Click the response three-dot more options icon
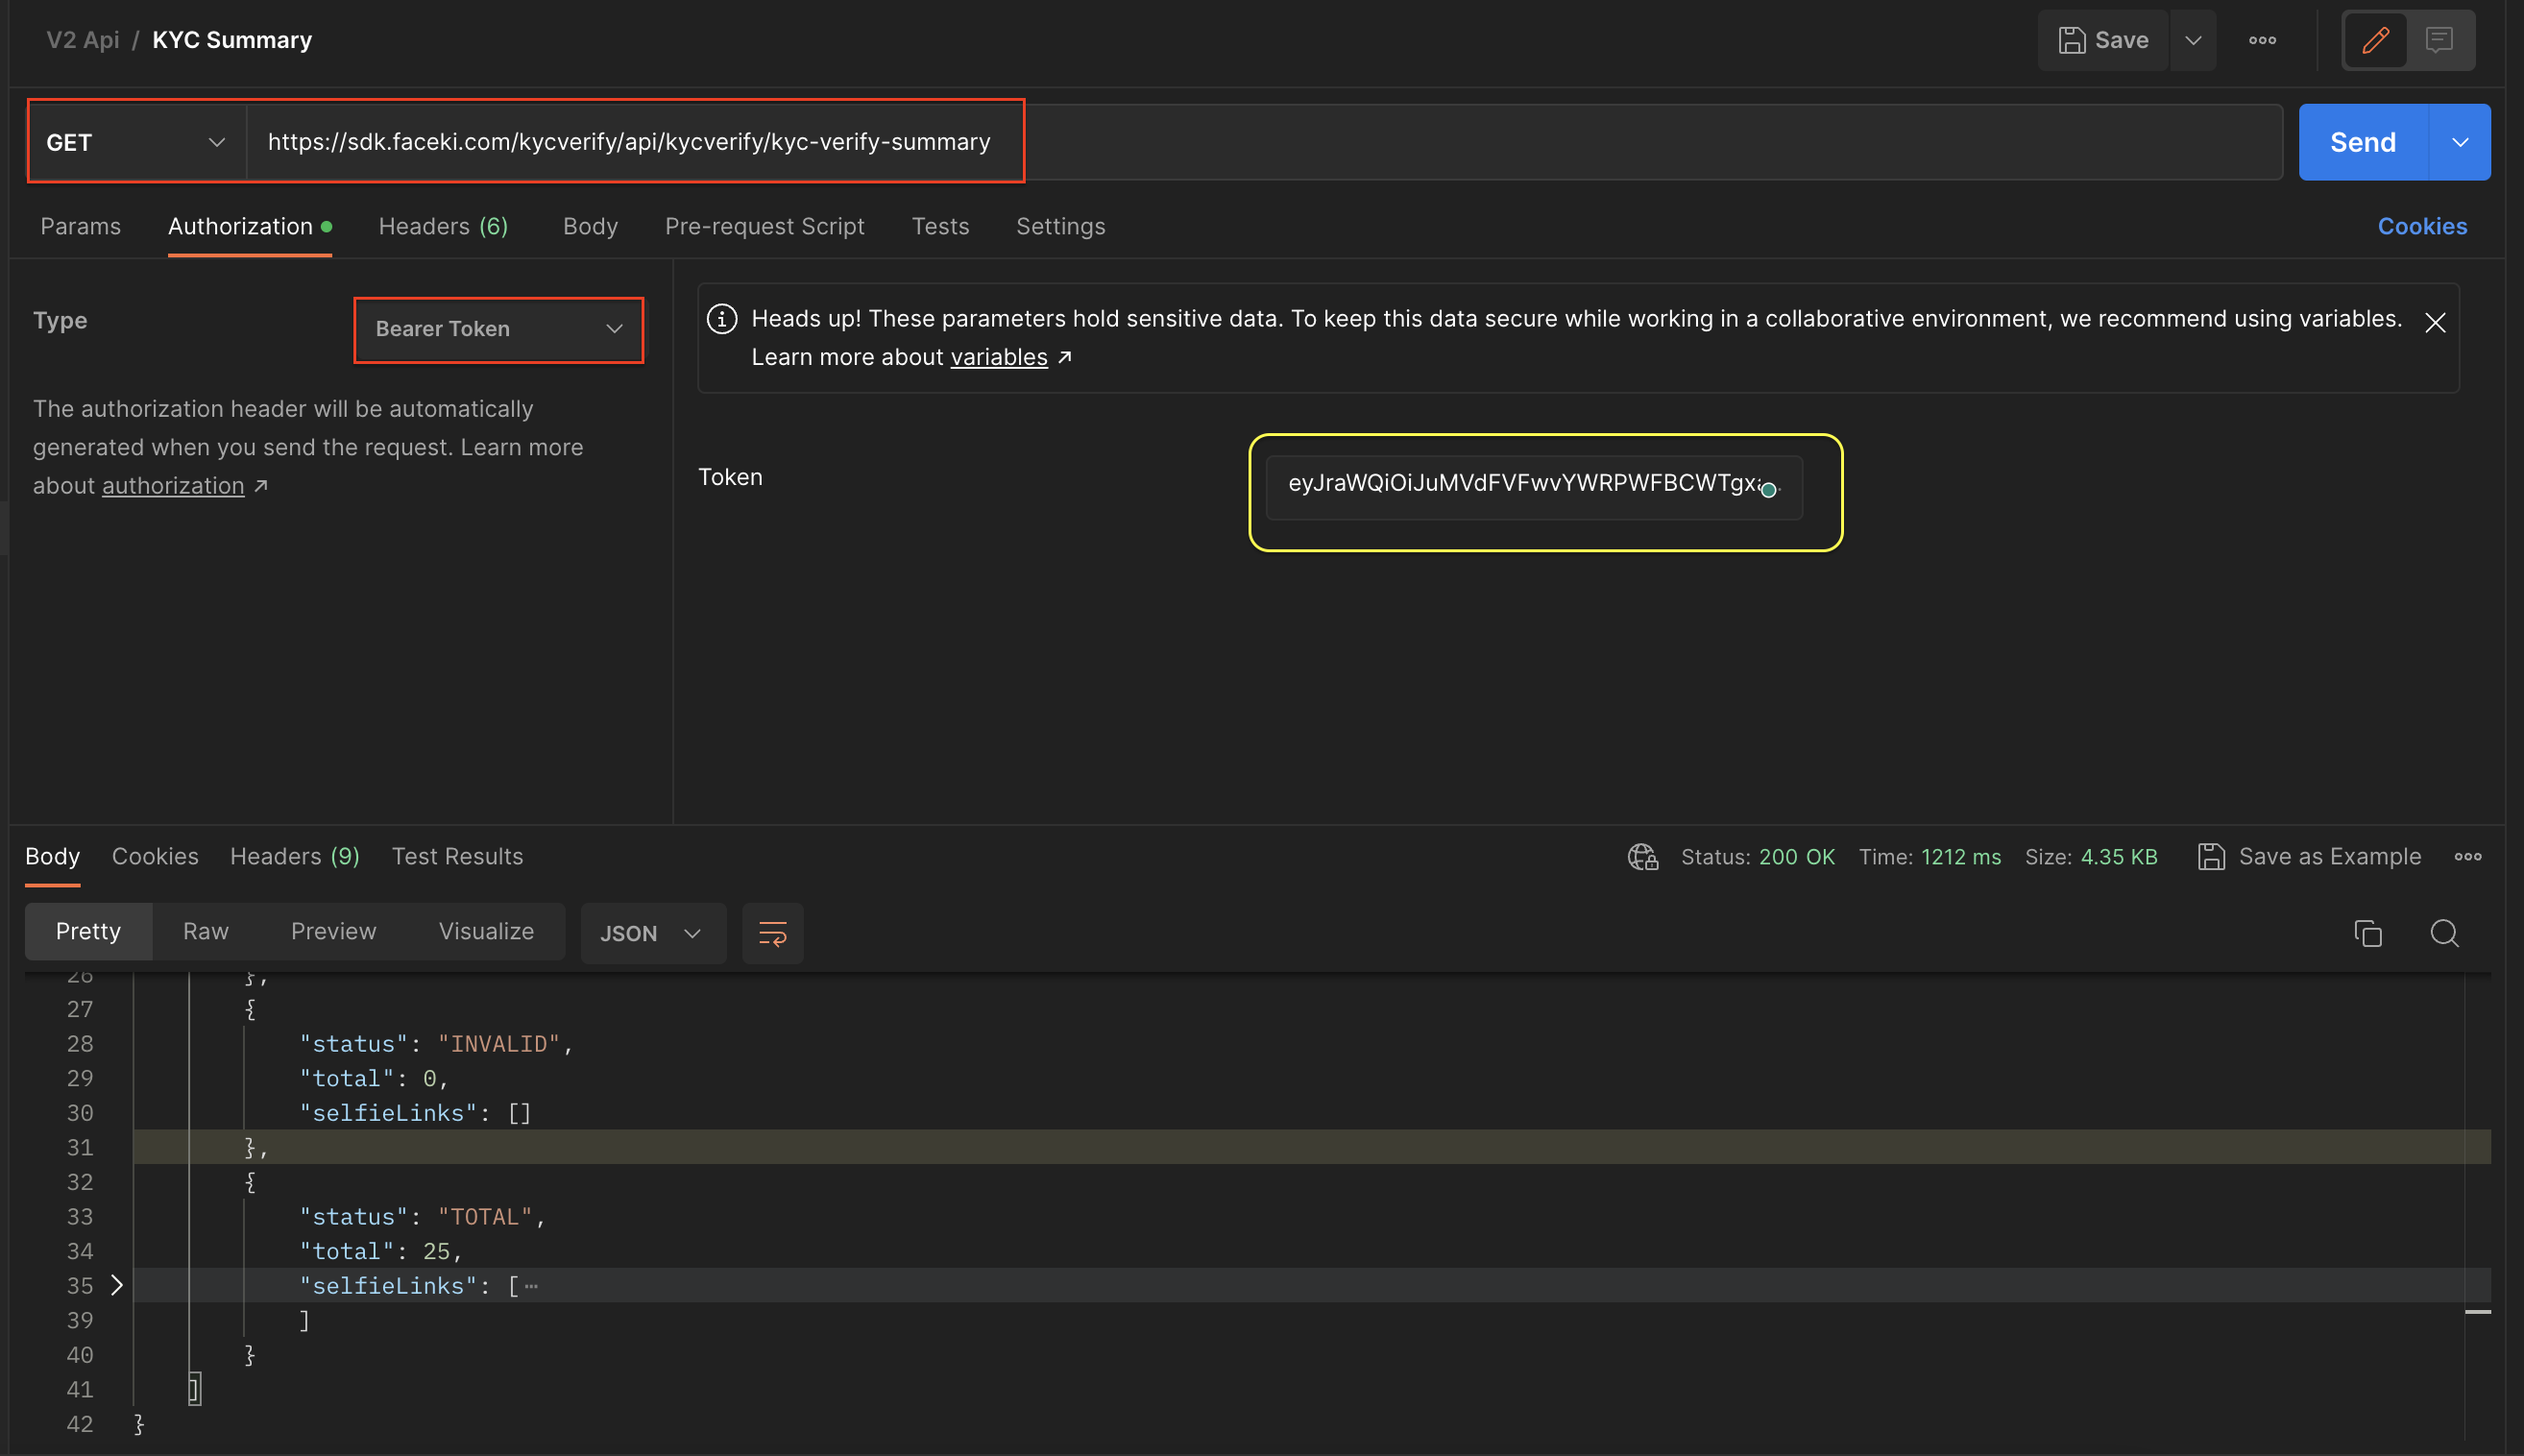Viewport: 2524px width, 1456px height. point(2467,857)
